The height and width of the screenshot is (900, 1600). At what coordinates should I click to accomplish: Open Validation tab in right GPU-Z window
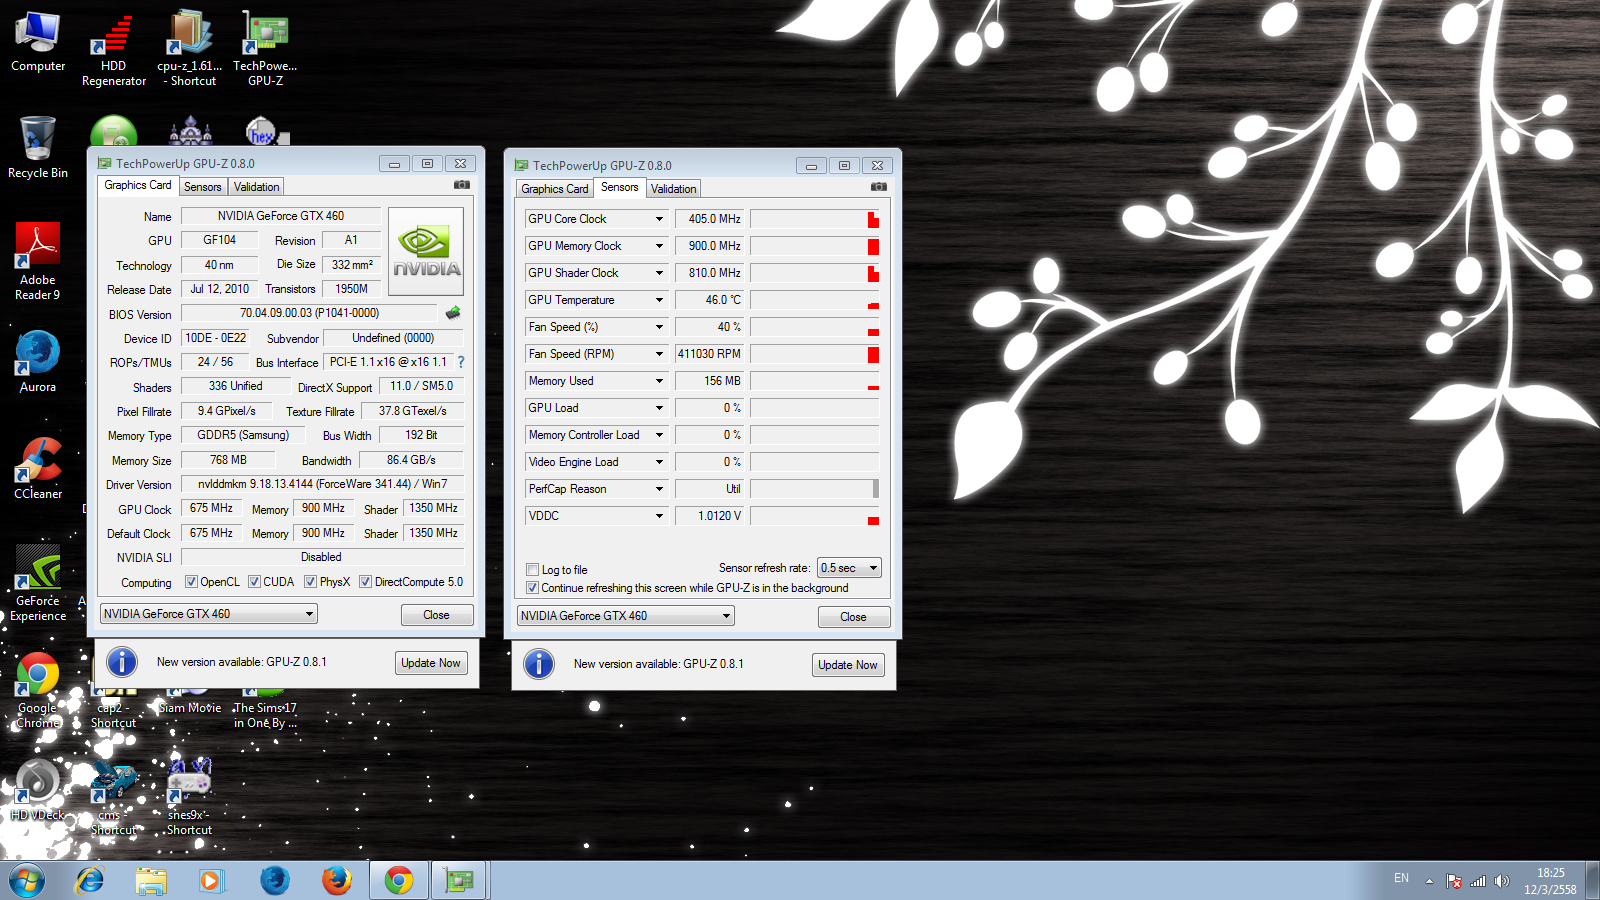[x=674, y=189]
